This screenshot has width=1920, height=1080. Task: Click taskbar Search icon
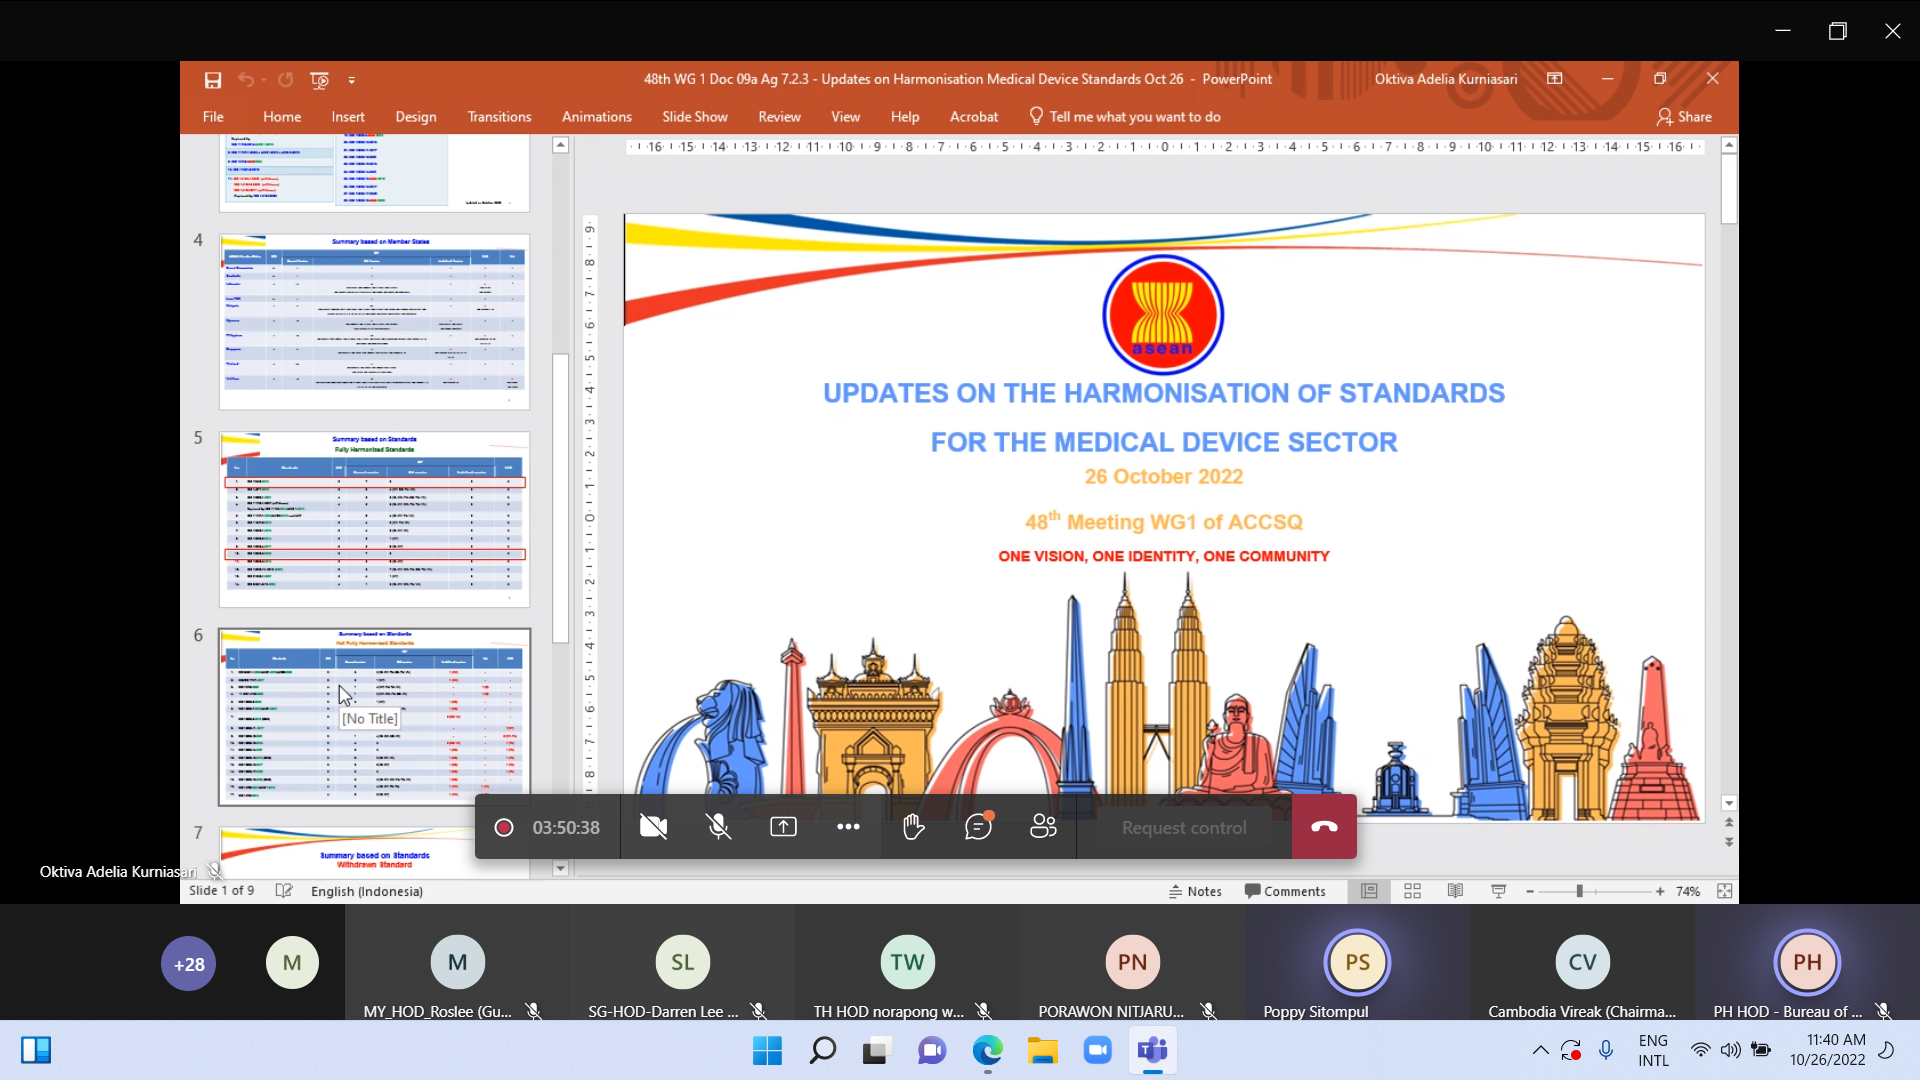822,1051
